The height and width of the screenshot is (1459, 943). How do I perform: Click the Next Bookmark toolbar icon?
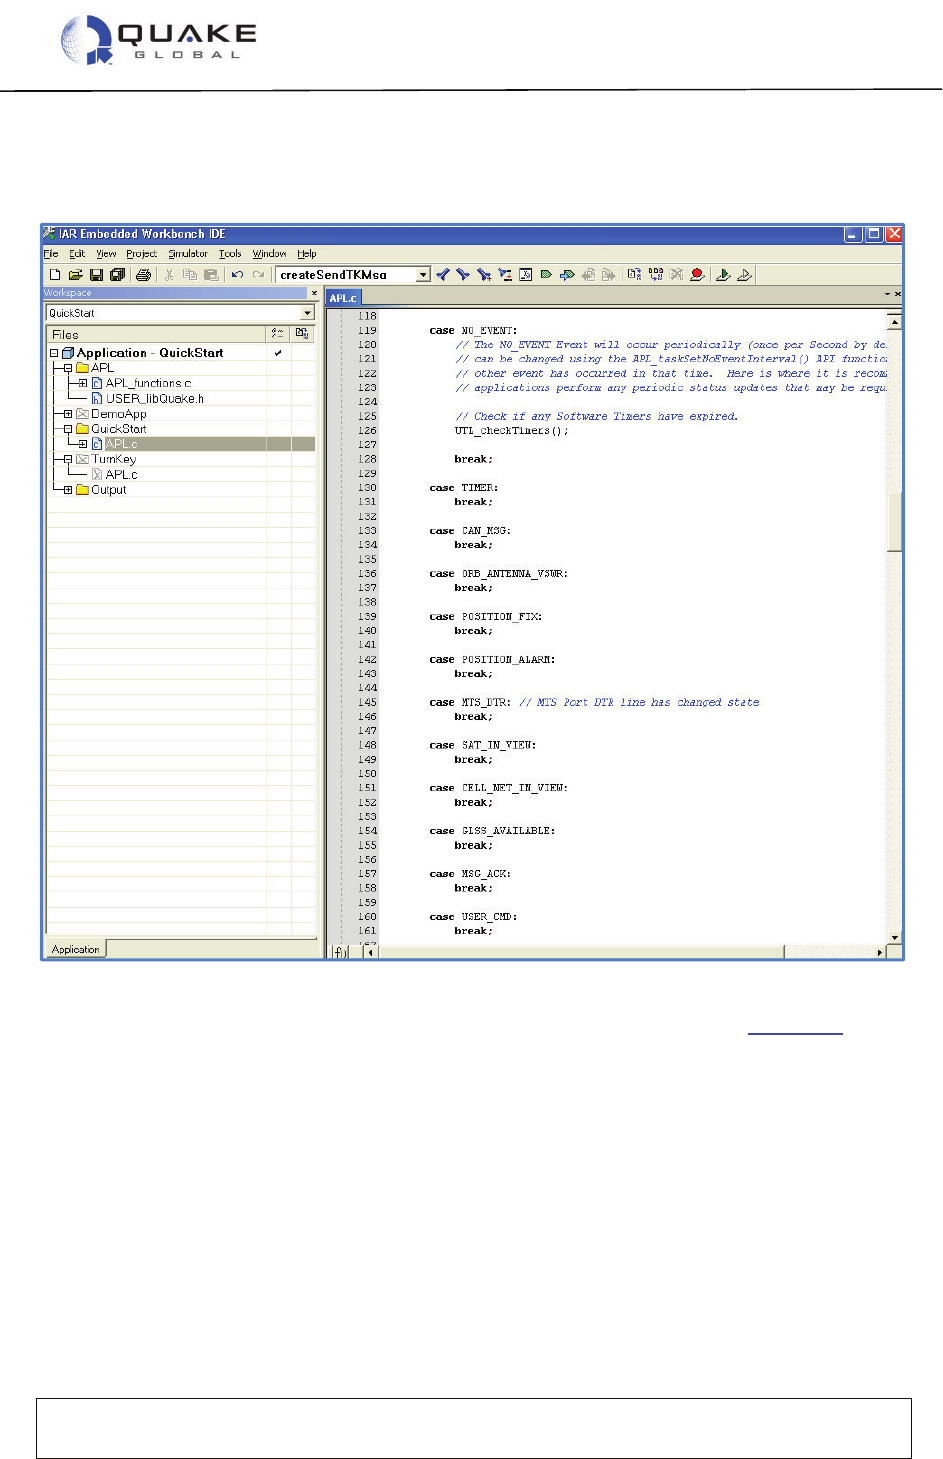567,274
